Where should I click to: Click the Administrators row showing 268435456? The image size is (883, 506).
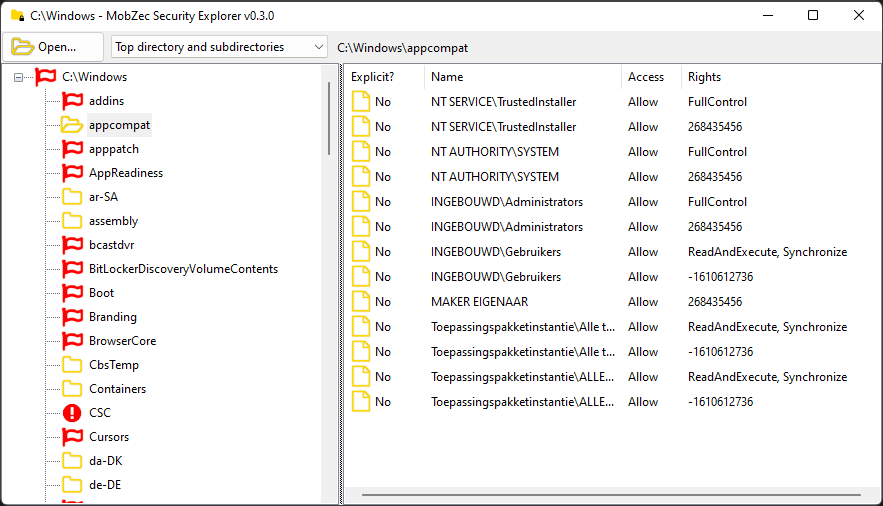point(611,227)
